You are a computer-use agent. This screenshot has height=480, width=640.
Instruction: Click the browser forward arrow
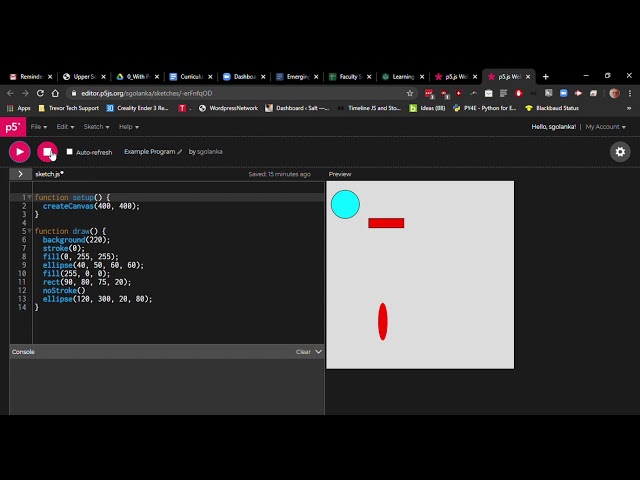(25, 93)
